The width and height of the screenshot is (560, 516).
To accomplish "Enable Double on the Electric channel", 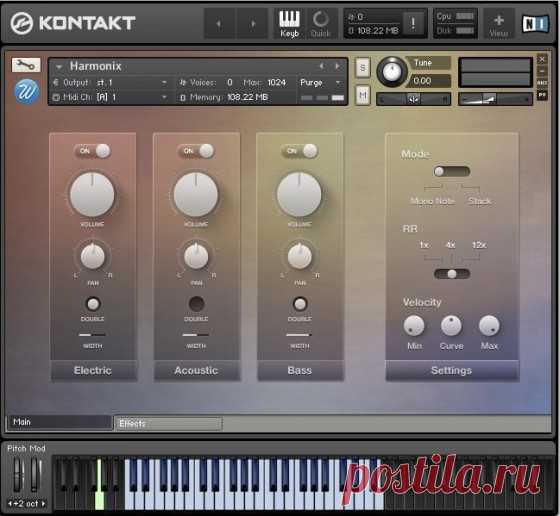I will tap(93, 304).
